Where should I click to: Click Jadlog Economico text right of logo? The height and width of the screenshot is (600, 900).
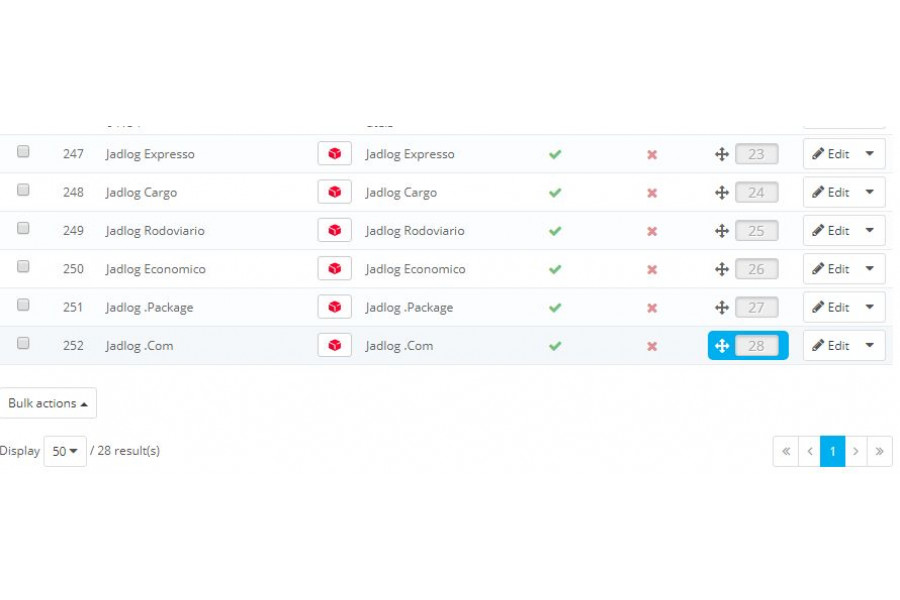click(x=416, y=269)
